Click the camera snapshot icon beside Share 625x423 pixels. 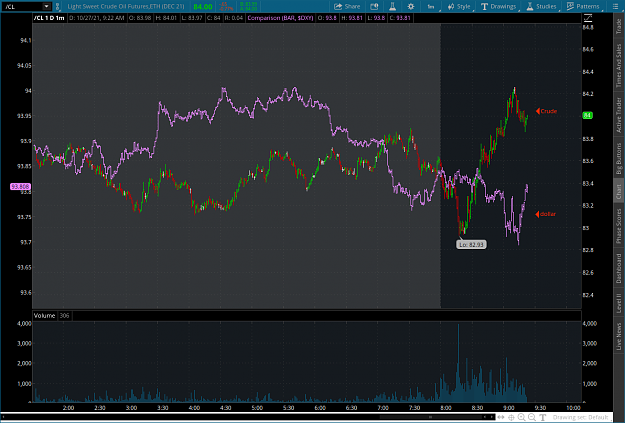click(374, 6)
